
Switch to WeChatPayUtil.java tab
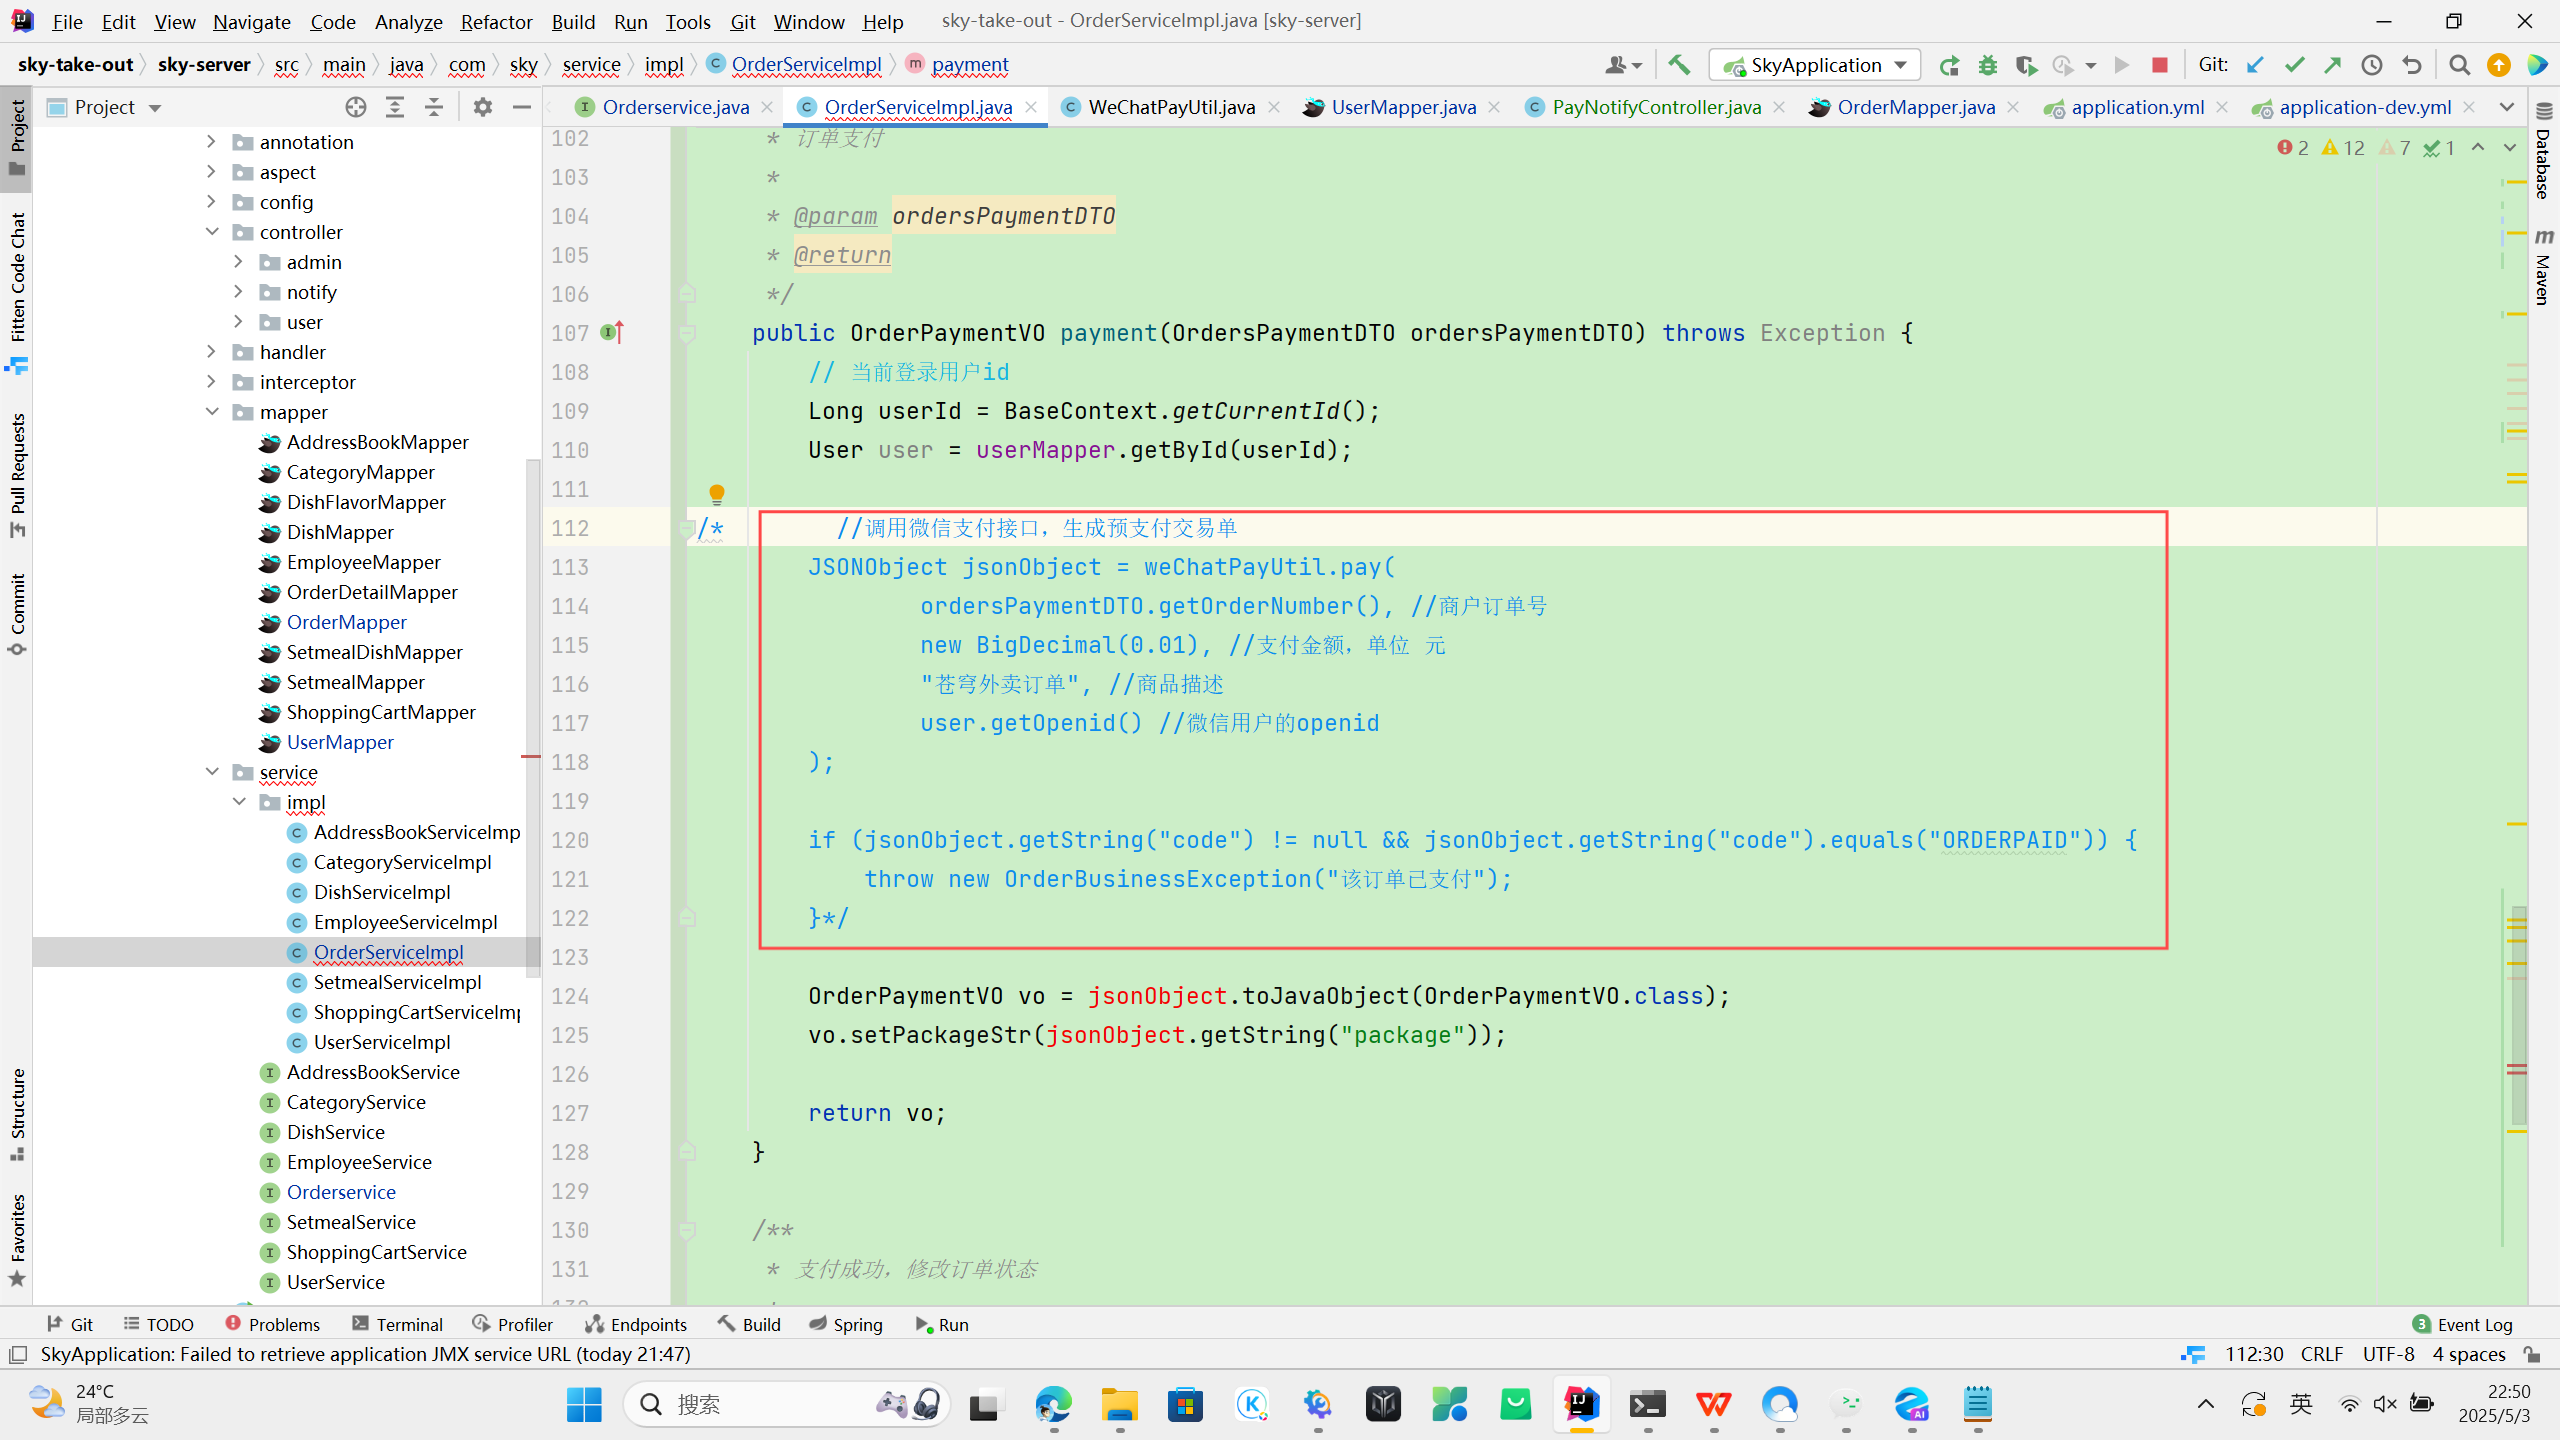click(x=1170, y=107)
